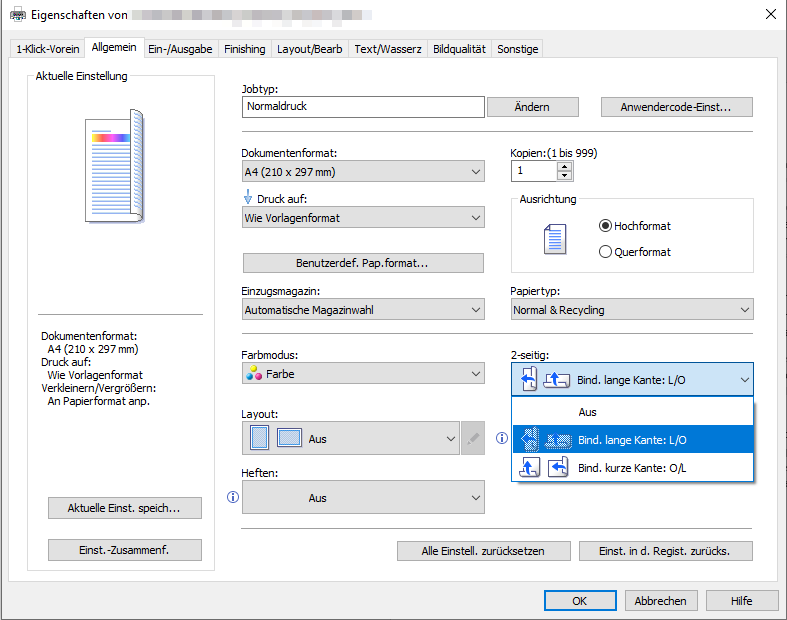Choose 'Bind. kurze Kante: O/L' option
This screenshot has width=787, height=620.
(632, 467)
